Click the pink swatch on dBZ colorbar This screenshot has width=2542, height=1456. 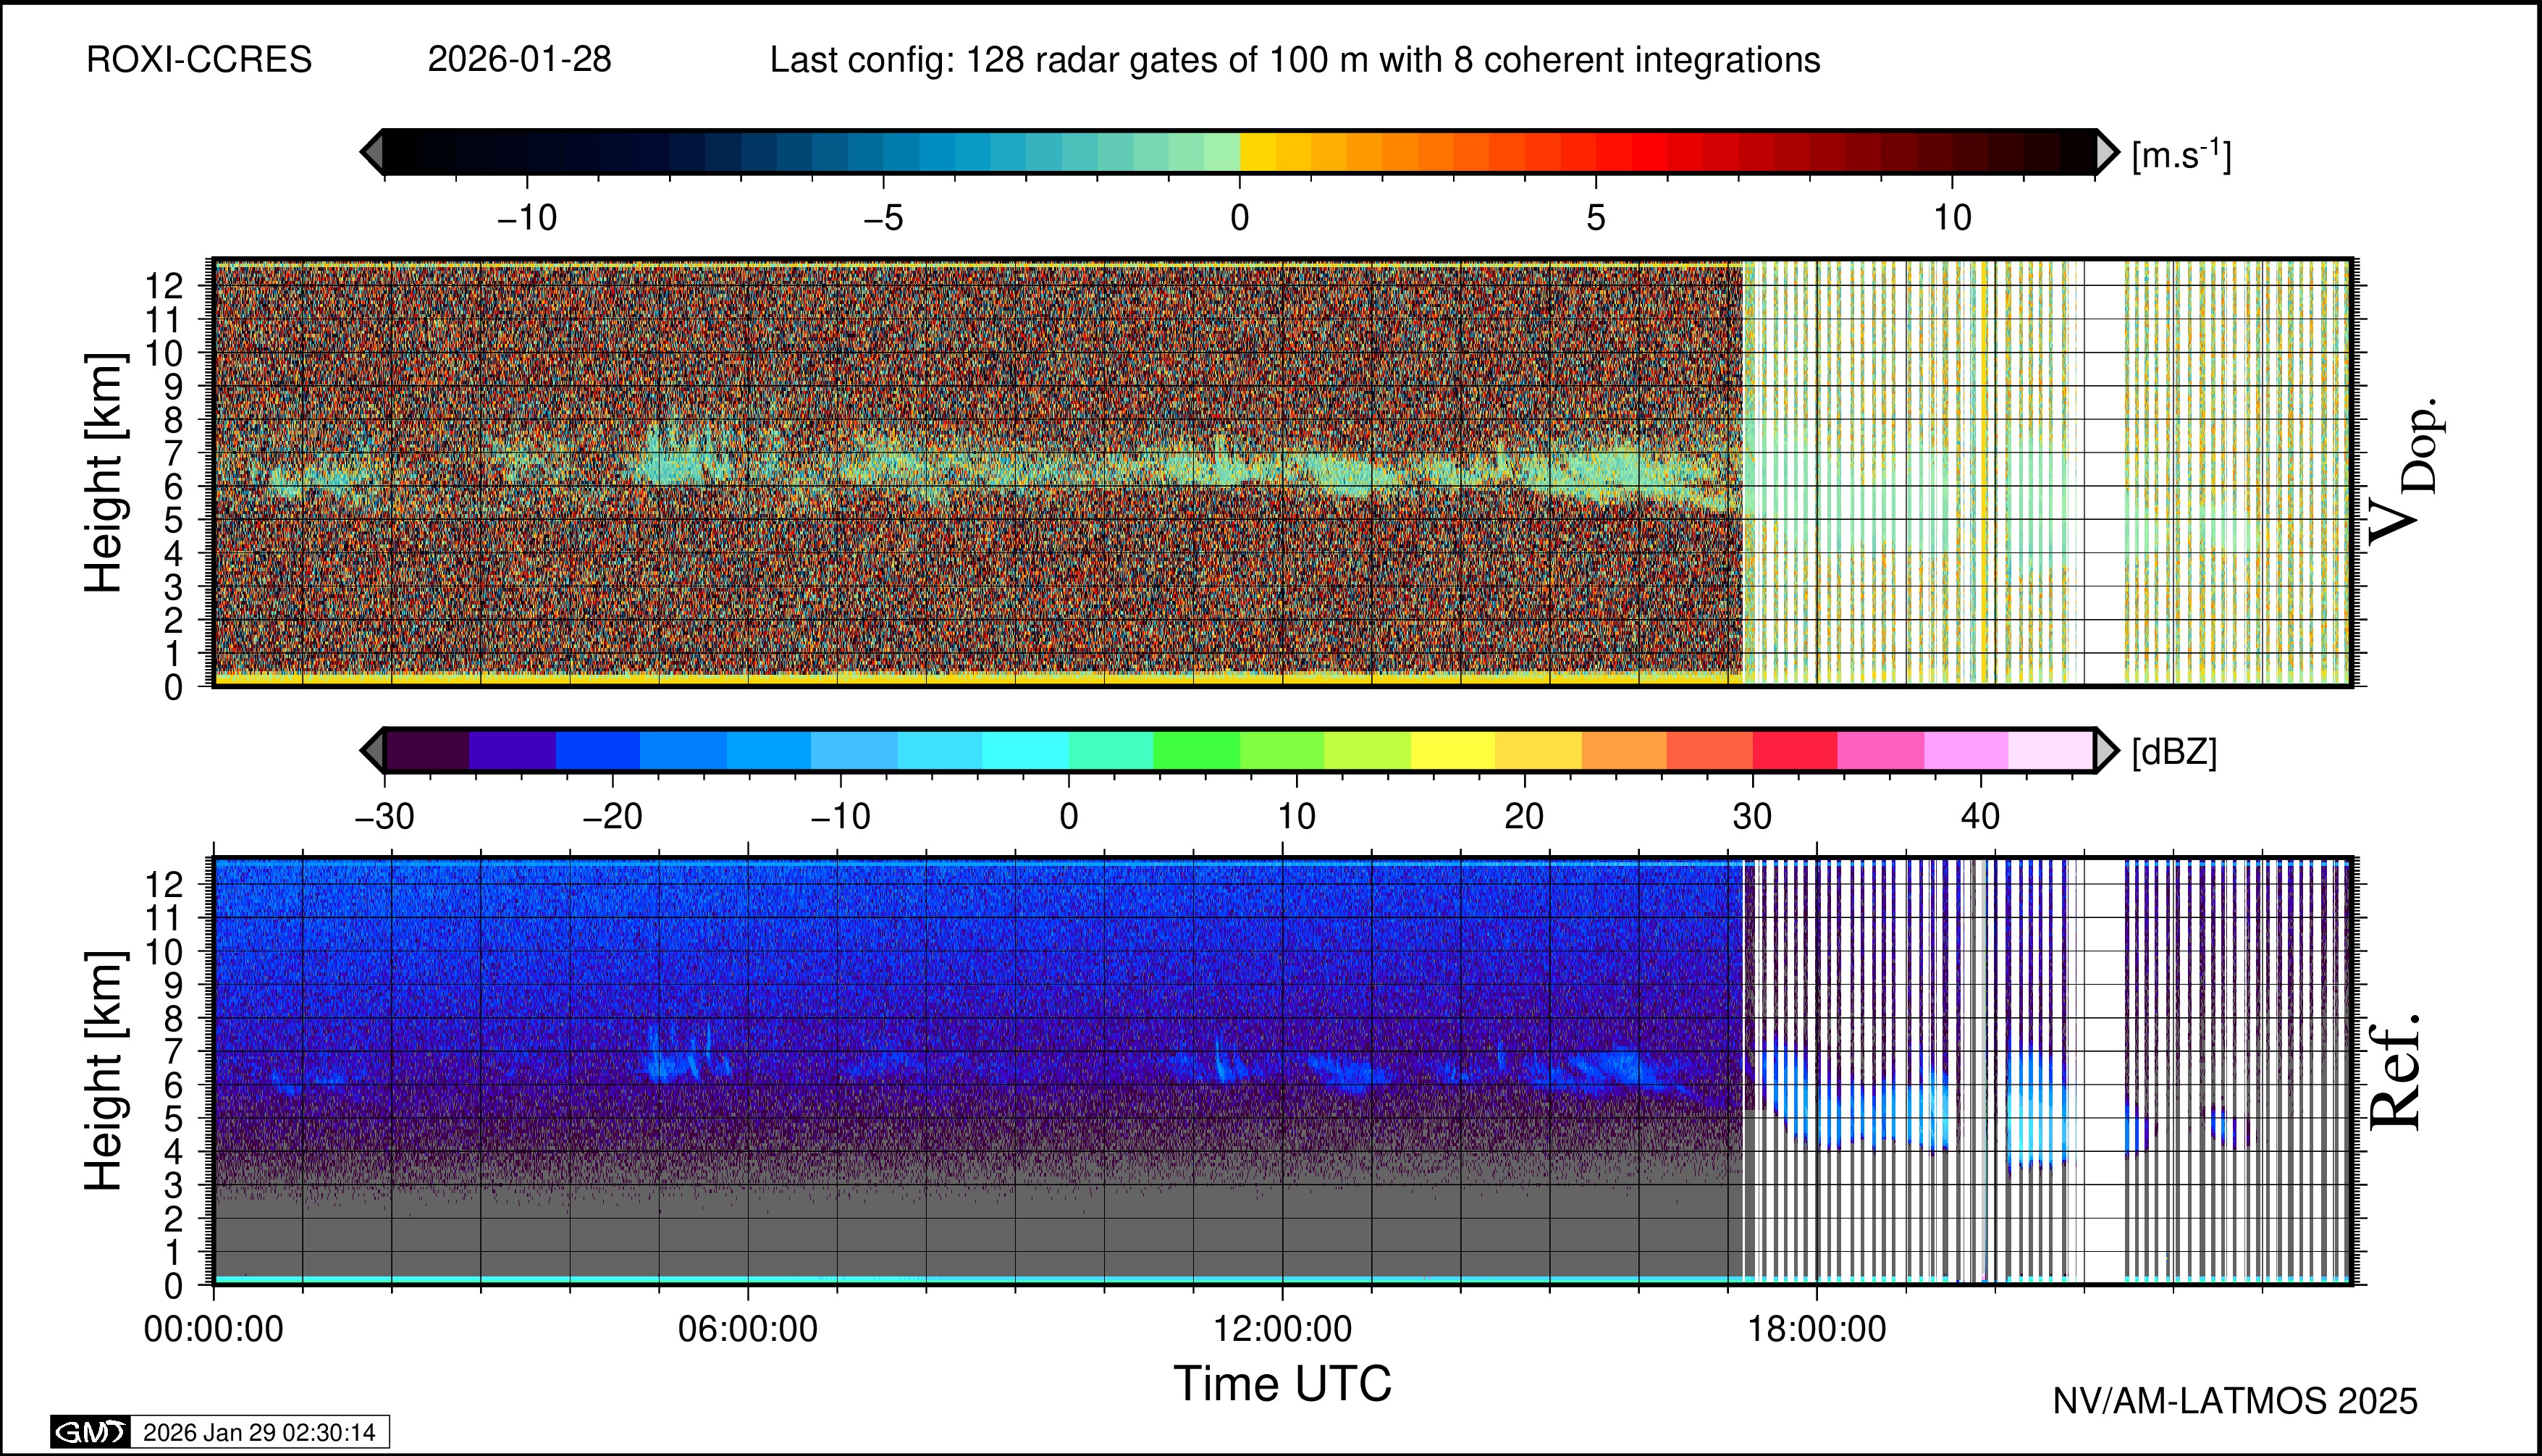pyautogui.click(x=1880, y=750)
